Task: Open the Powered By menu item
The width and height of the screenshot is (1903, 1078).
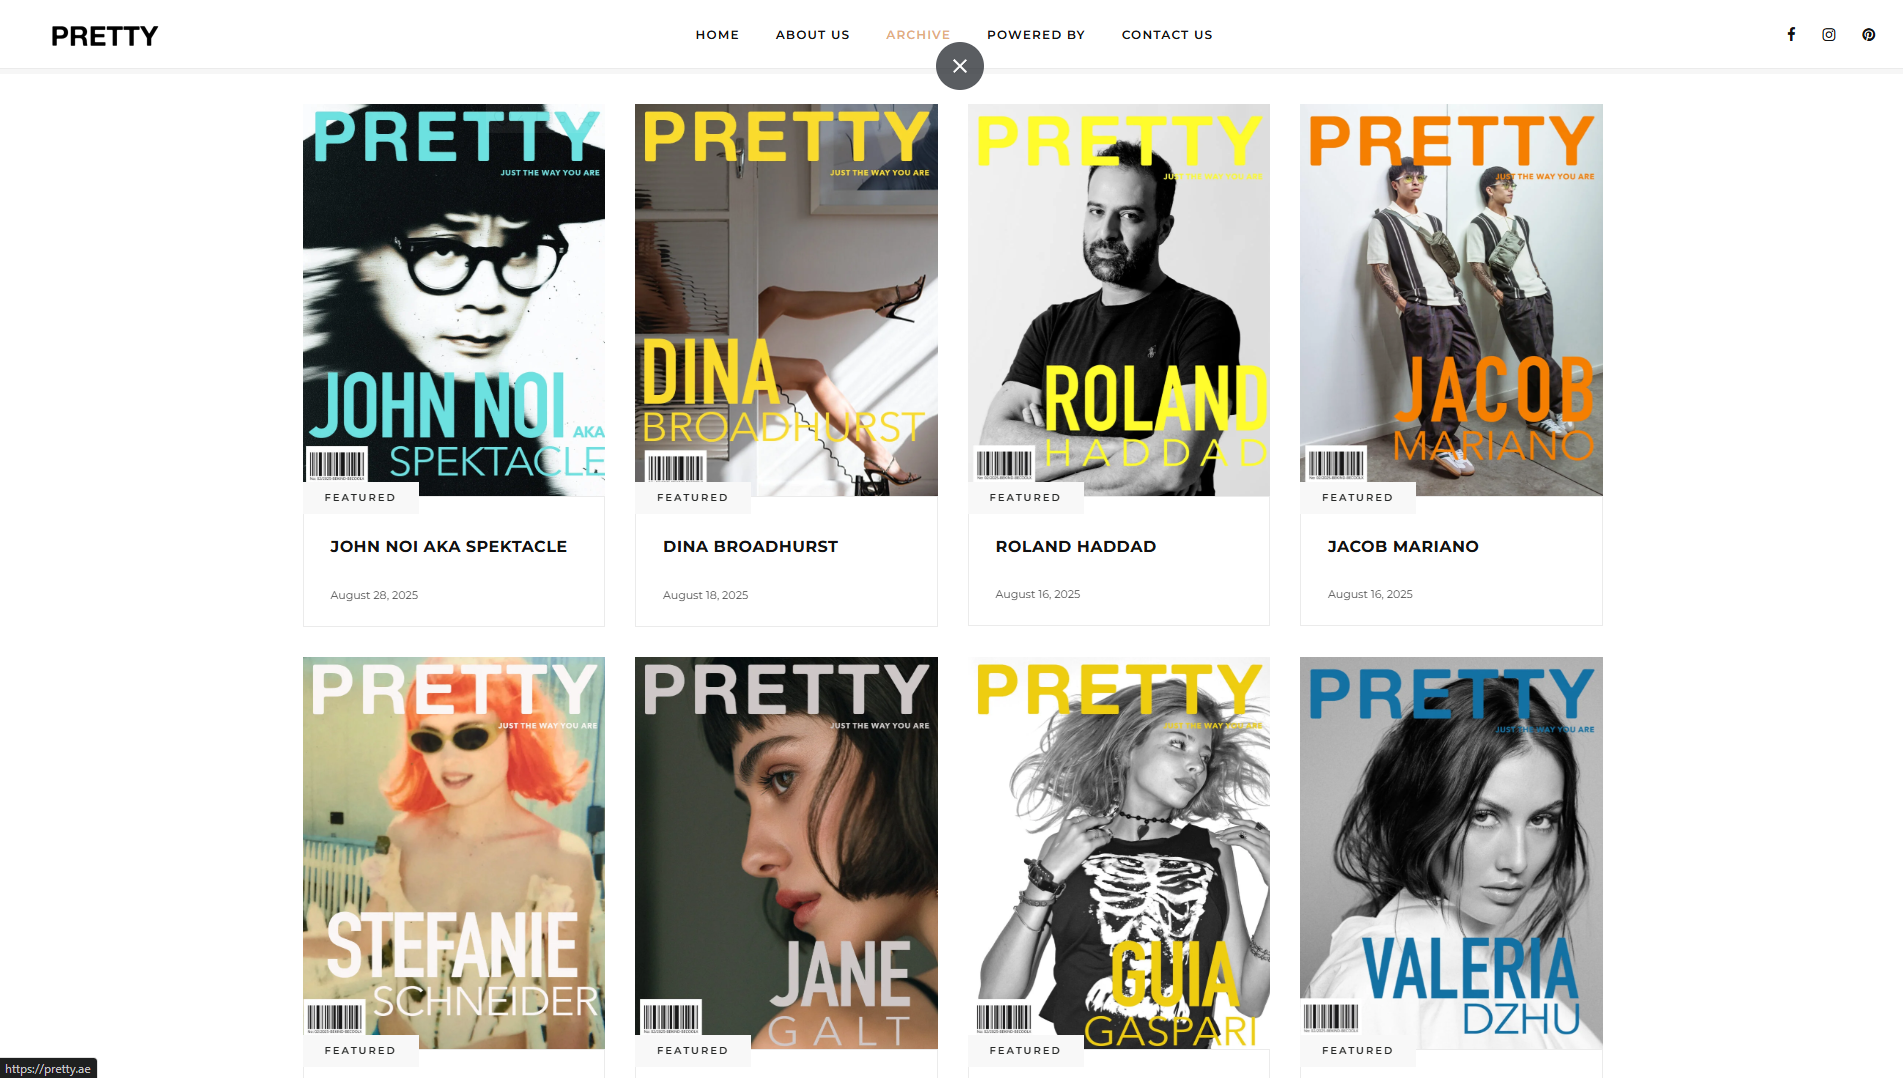Action: tap(1036, 35)
